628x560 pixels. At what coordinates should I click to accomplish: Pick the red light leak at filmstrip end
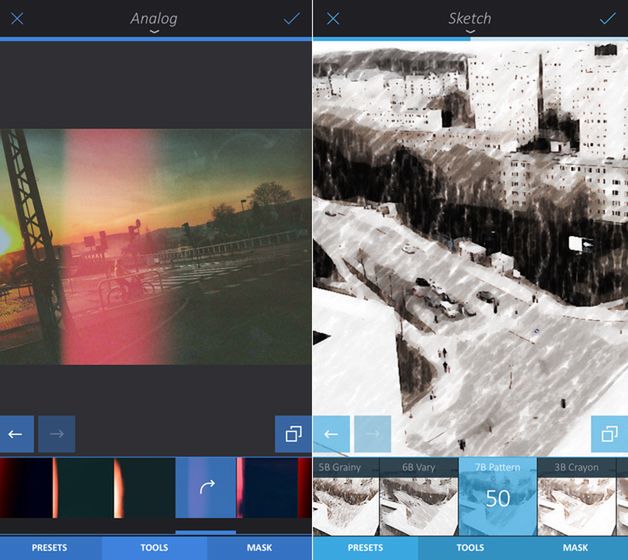pyautogui.click(x=305, y=488)
